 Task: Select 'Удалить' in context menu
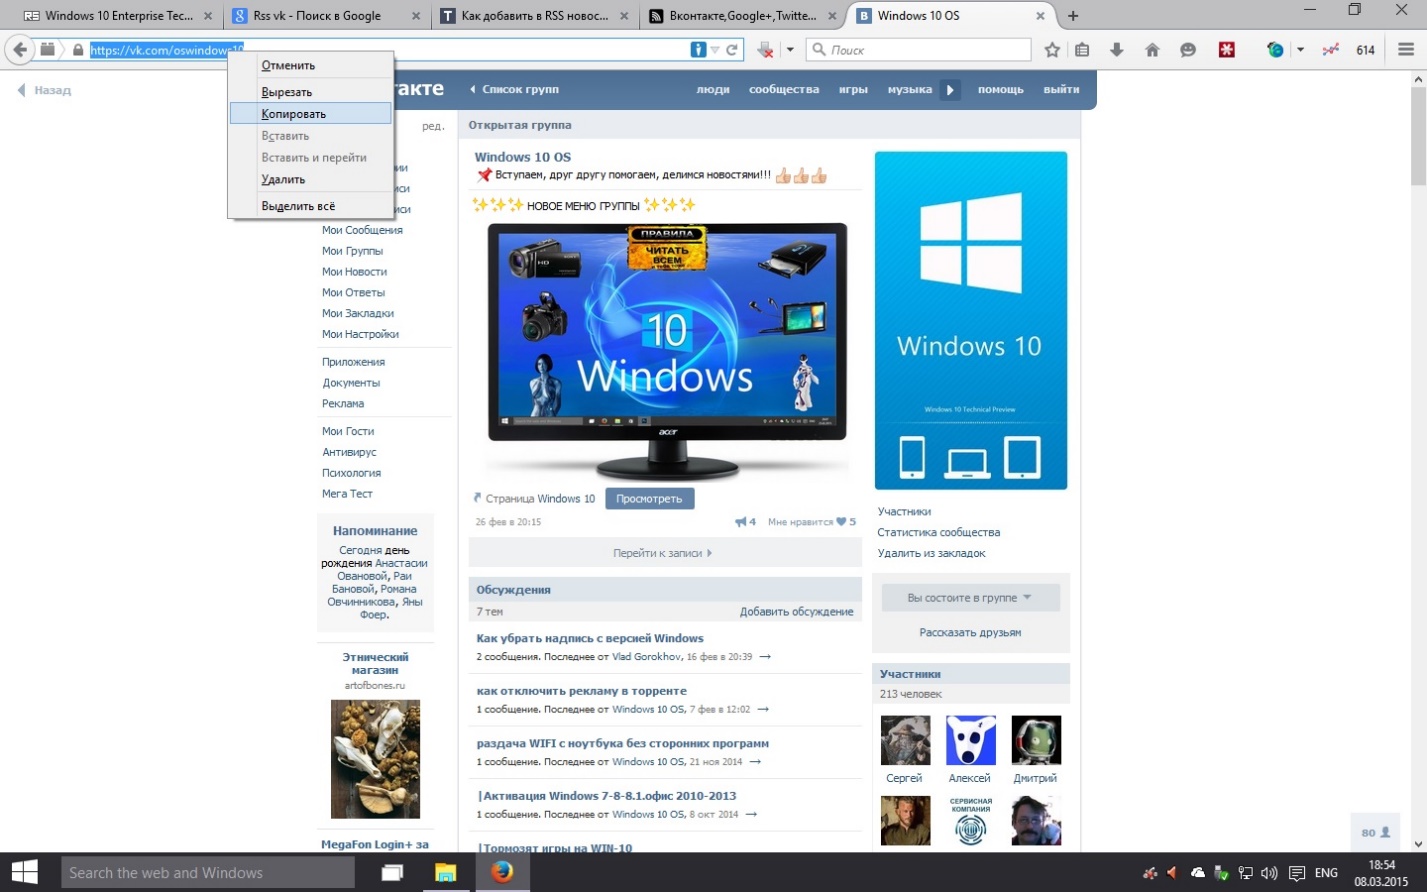[310, 180]
